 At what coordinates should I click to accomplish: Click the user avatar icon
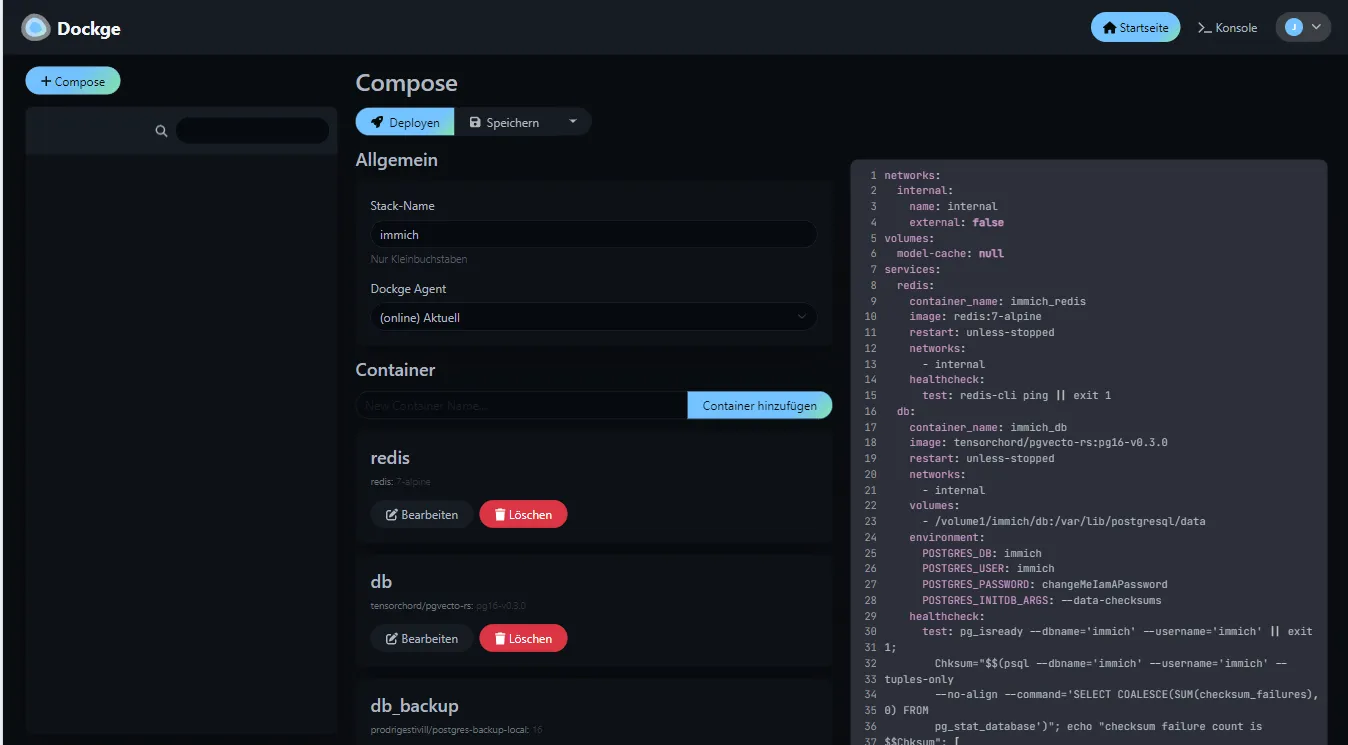pyautogui.click(x=1293, y=27)
